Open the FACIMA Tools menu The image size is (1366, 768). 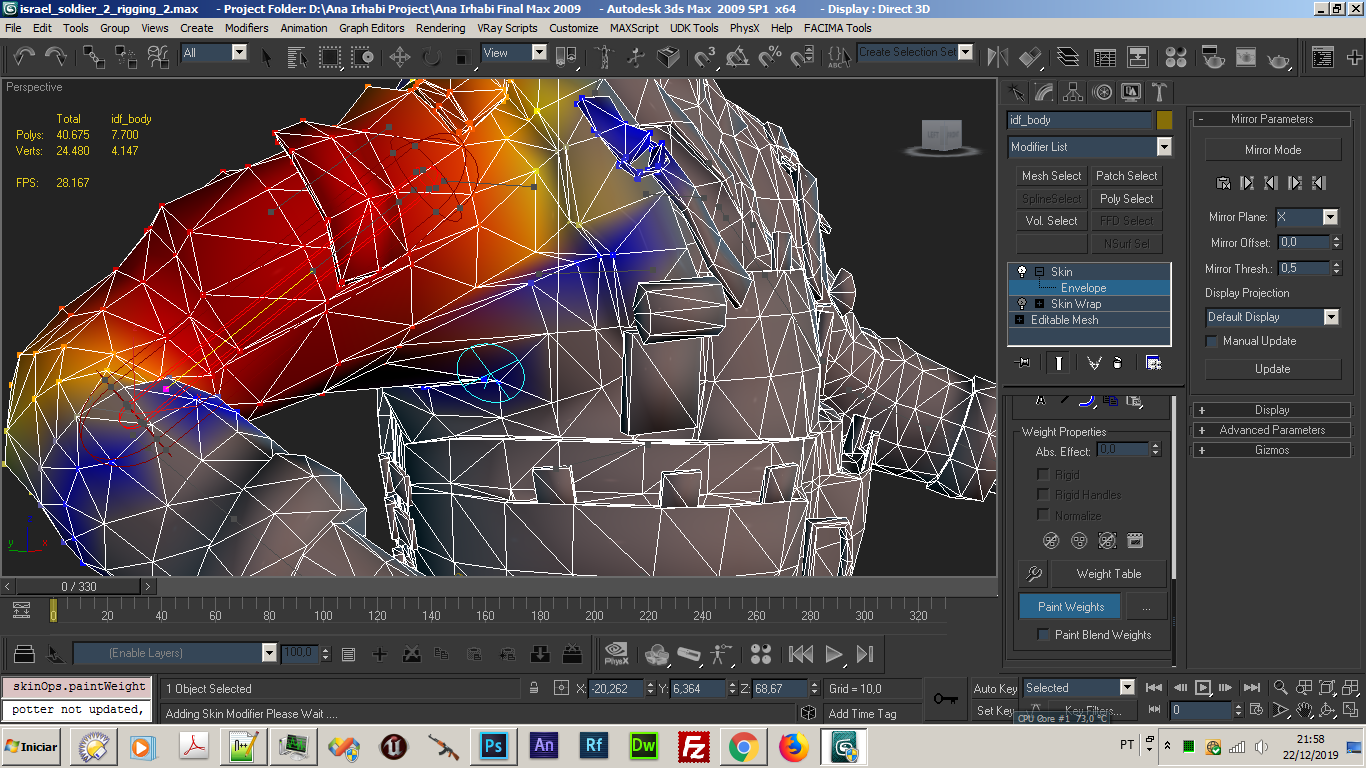click(837, 28)
